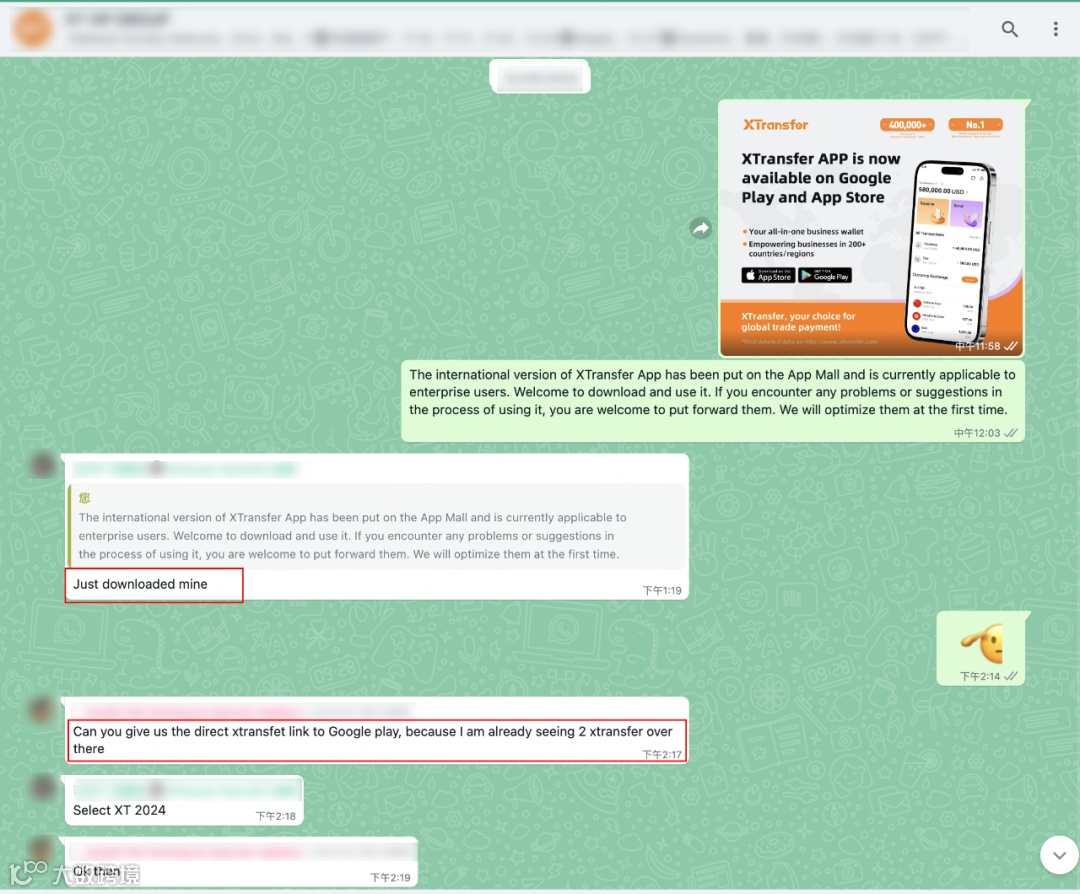Image resolution: width=1080 pixels, height=894 pixels.
Task: Click the 'No.1' badge in the promo image
Action: (x=975, y=125)
